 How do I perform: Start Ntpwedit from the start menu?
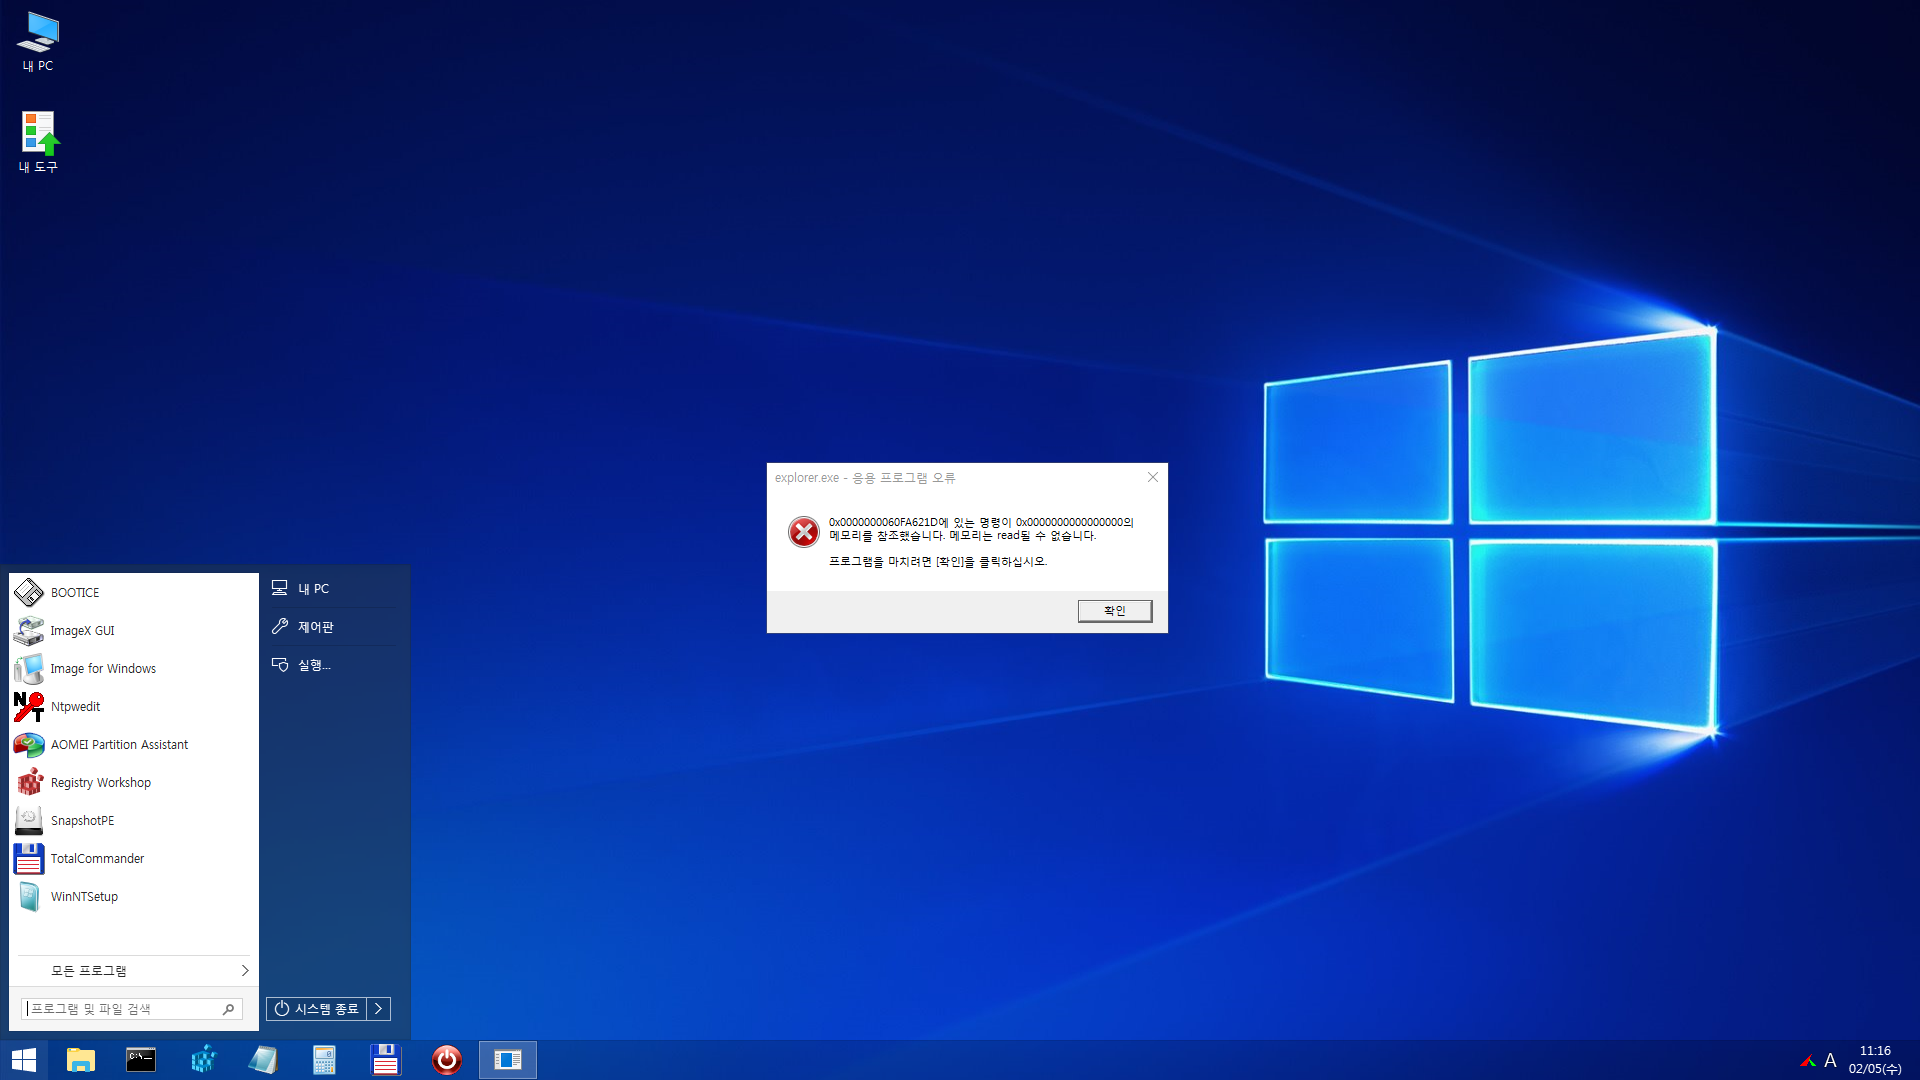point(134,706)
